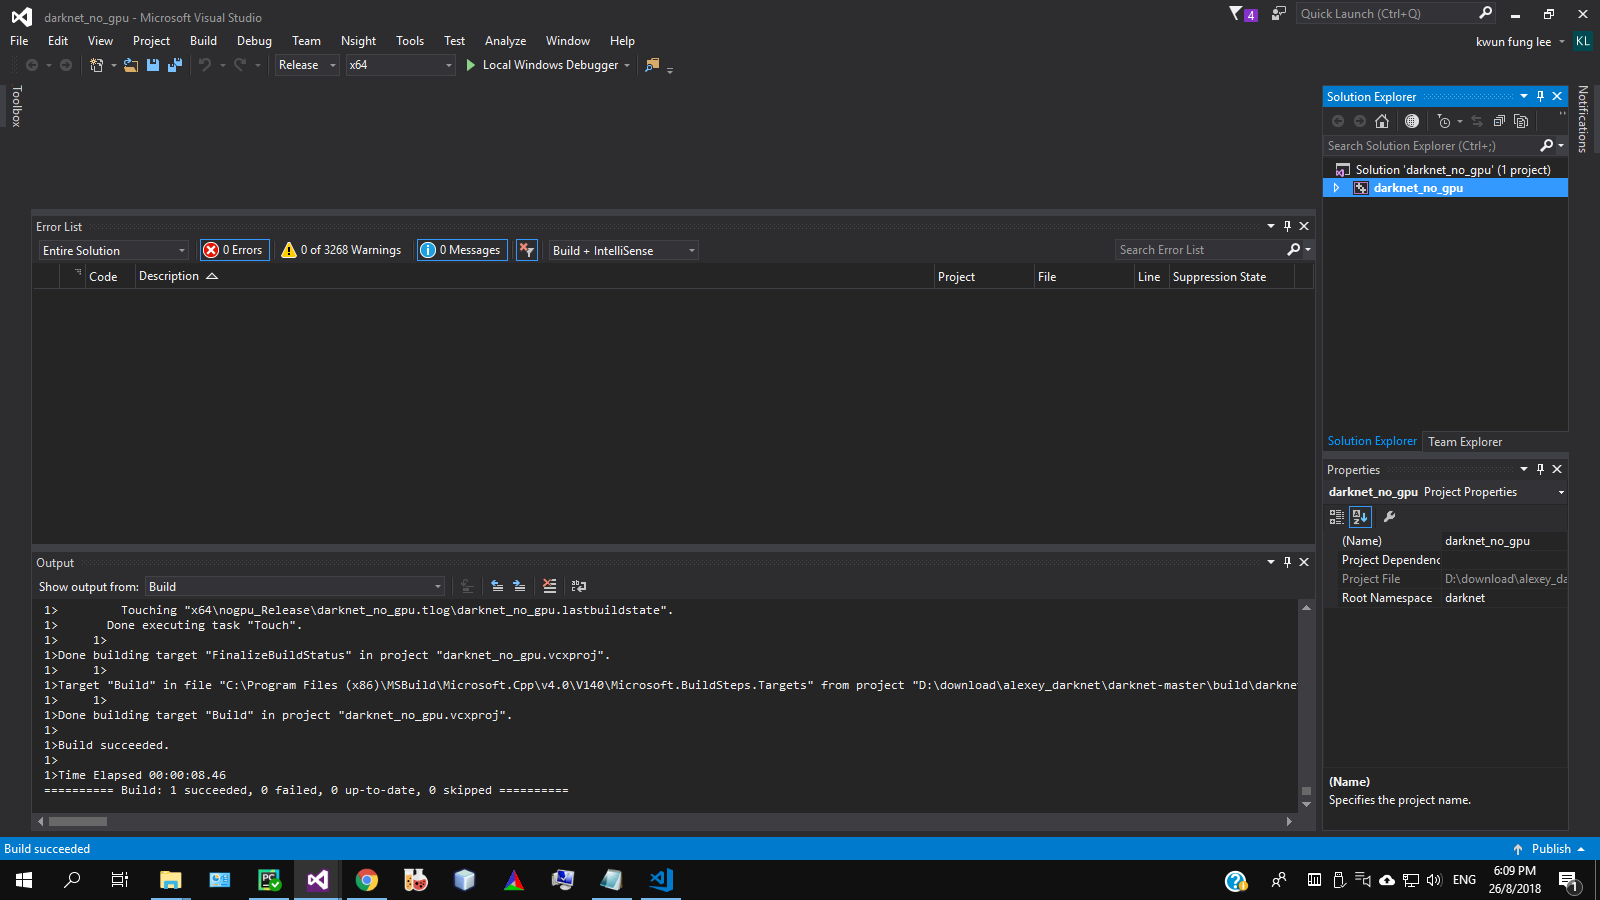Screen dimensions: 1600x900
Task: Open the Analyze menu
Action: 505,41
